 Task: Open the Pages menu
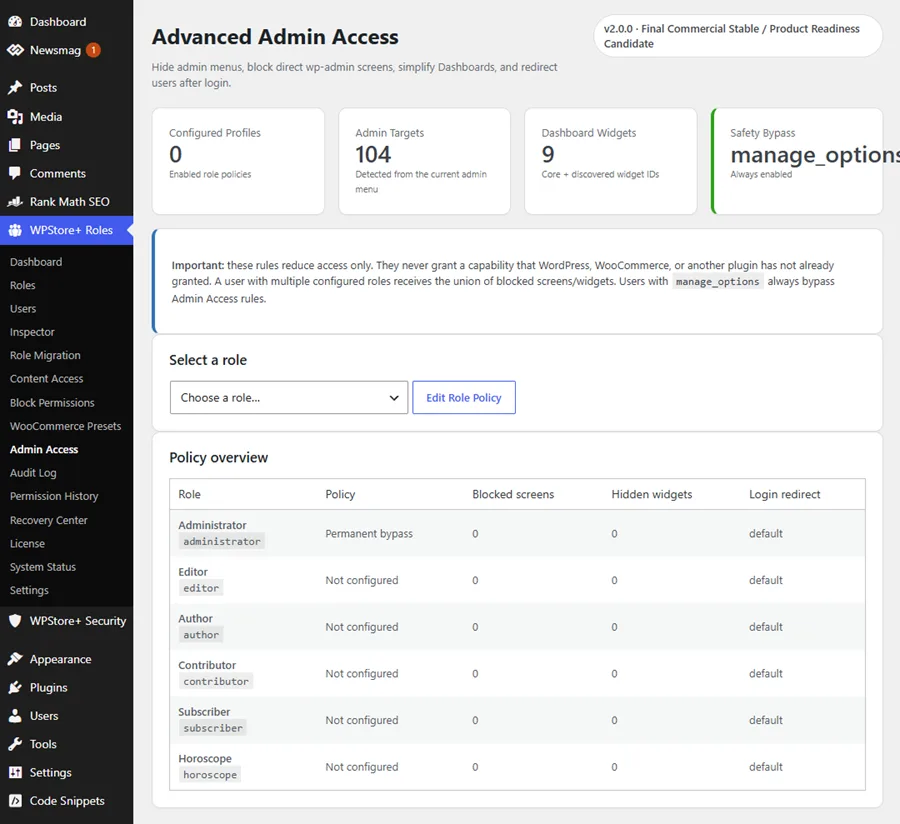67,145
